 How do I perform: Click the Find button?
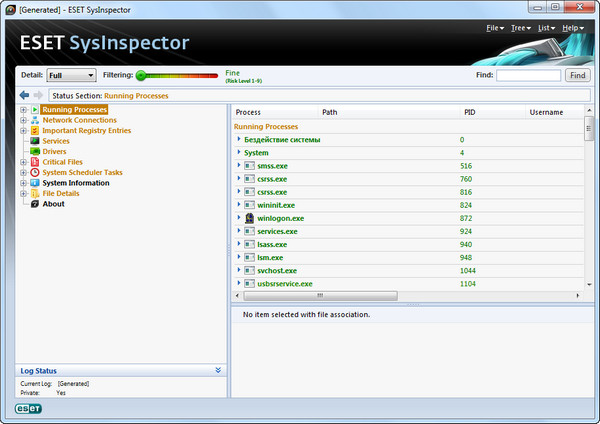click(x=577, y=75)
